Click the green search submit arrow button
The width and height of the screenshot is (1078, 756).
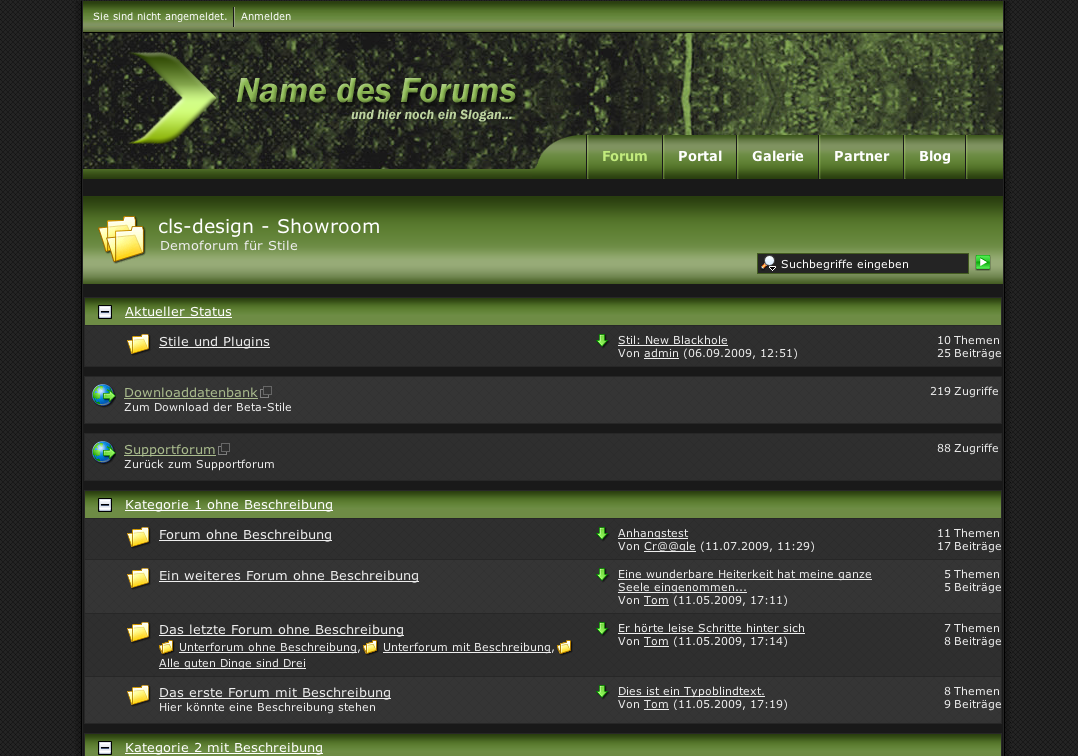tap(983, 263)
